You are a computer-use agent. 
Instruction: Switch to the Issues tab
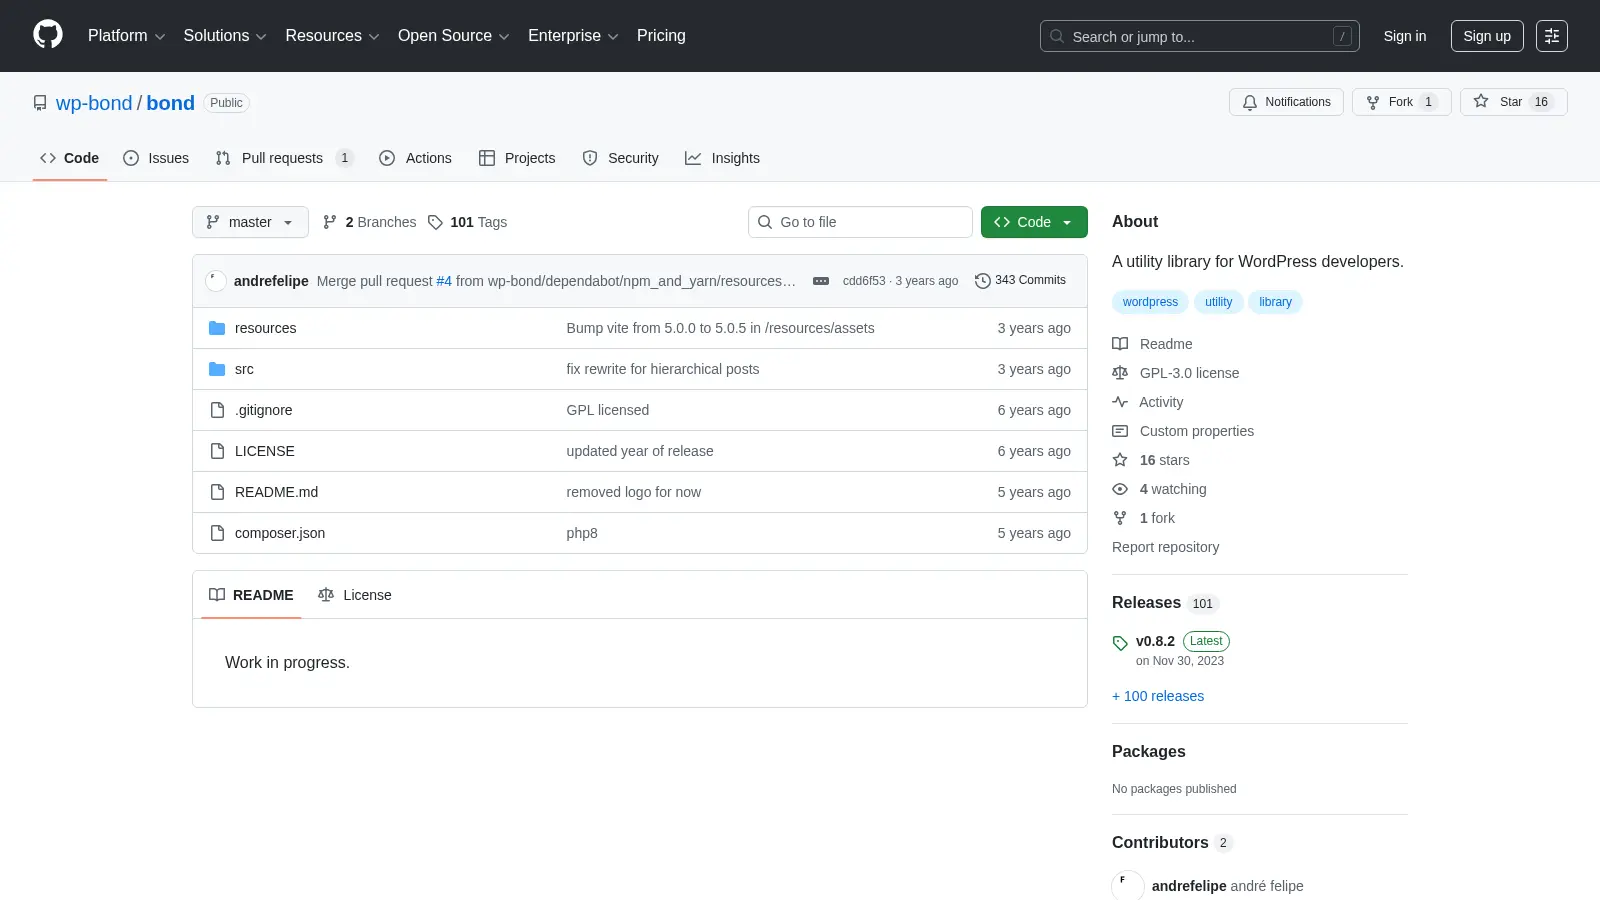tap(156, 158)
